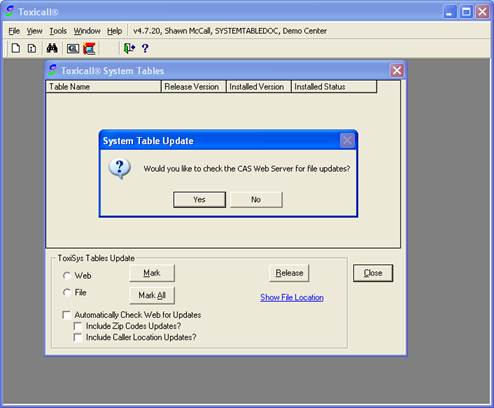The image size is (494, 408).
Task: Open the Tools menu
Action: click(x=58, y=31)
